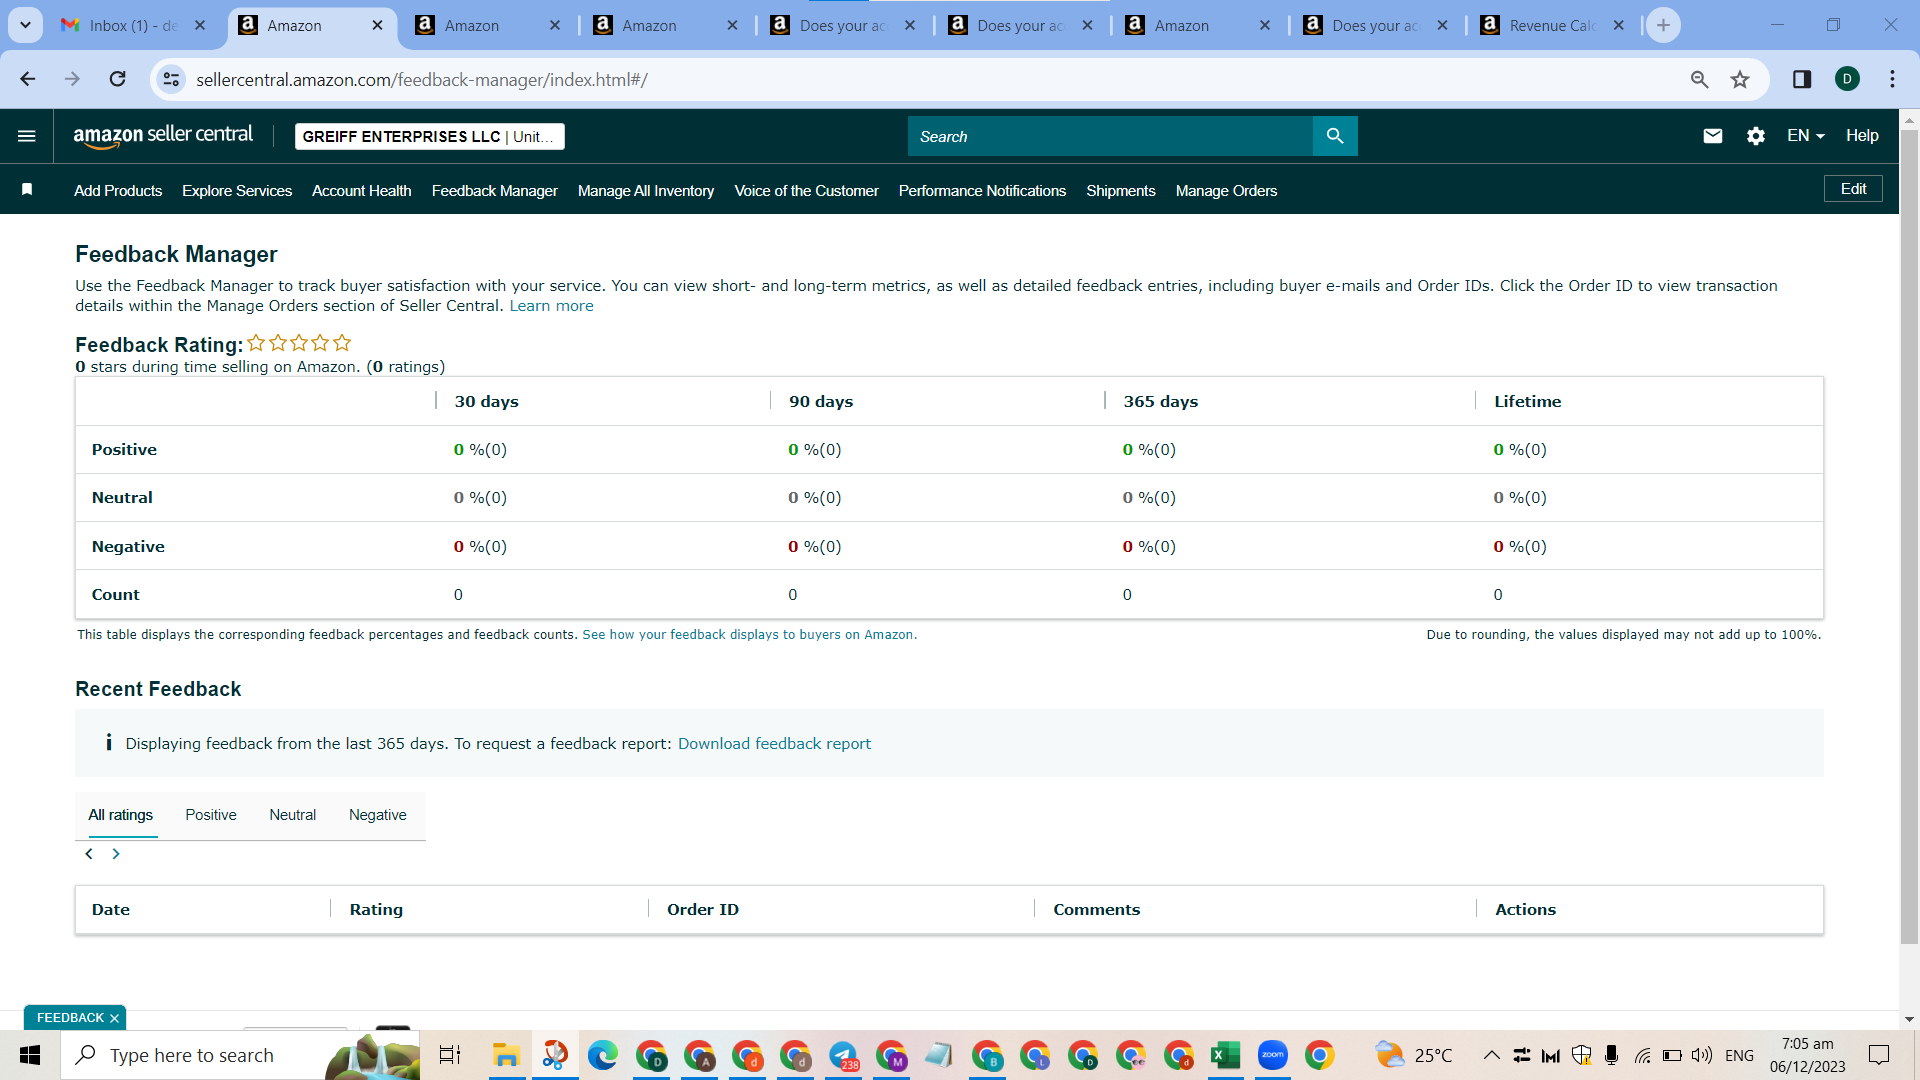Select the Neutral ratings tab

point(293,815)
